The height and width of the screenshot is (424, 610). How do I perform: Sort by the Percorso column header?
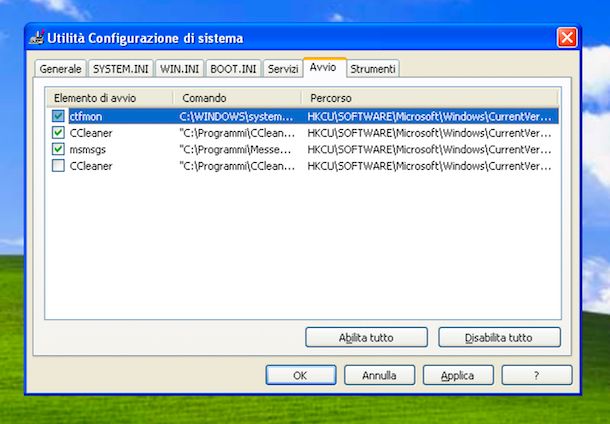pyautogui.click(x=430, y=98)
